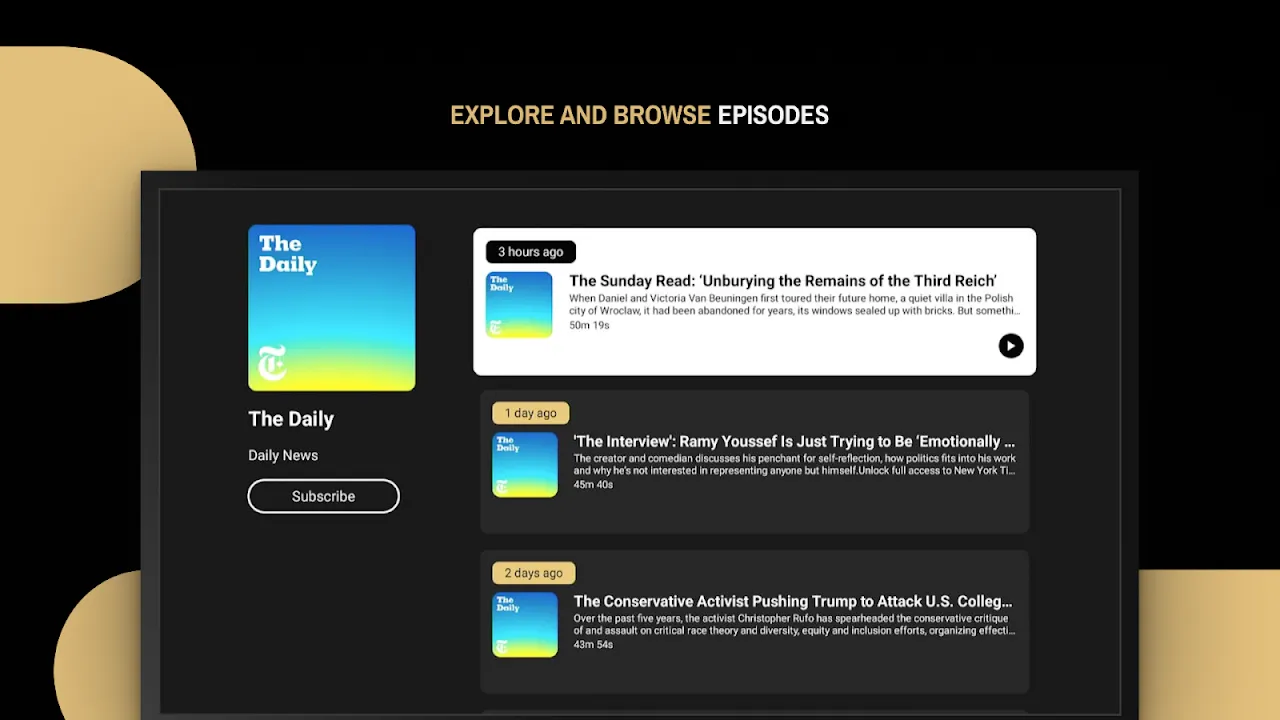
Task: Open 'The Sunday Read: Unburying the Remains' title
Action: point(783,281)
